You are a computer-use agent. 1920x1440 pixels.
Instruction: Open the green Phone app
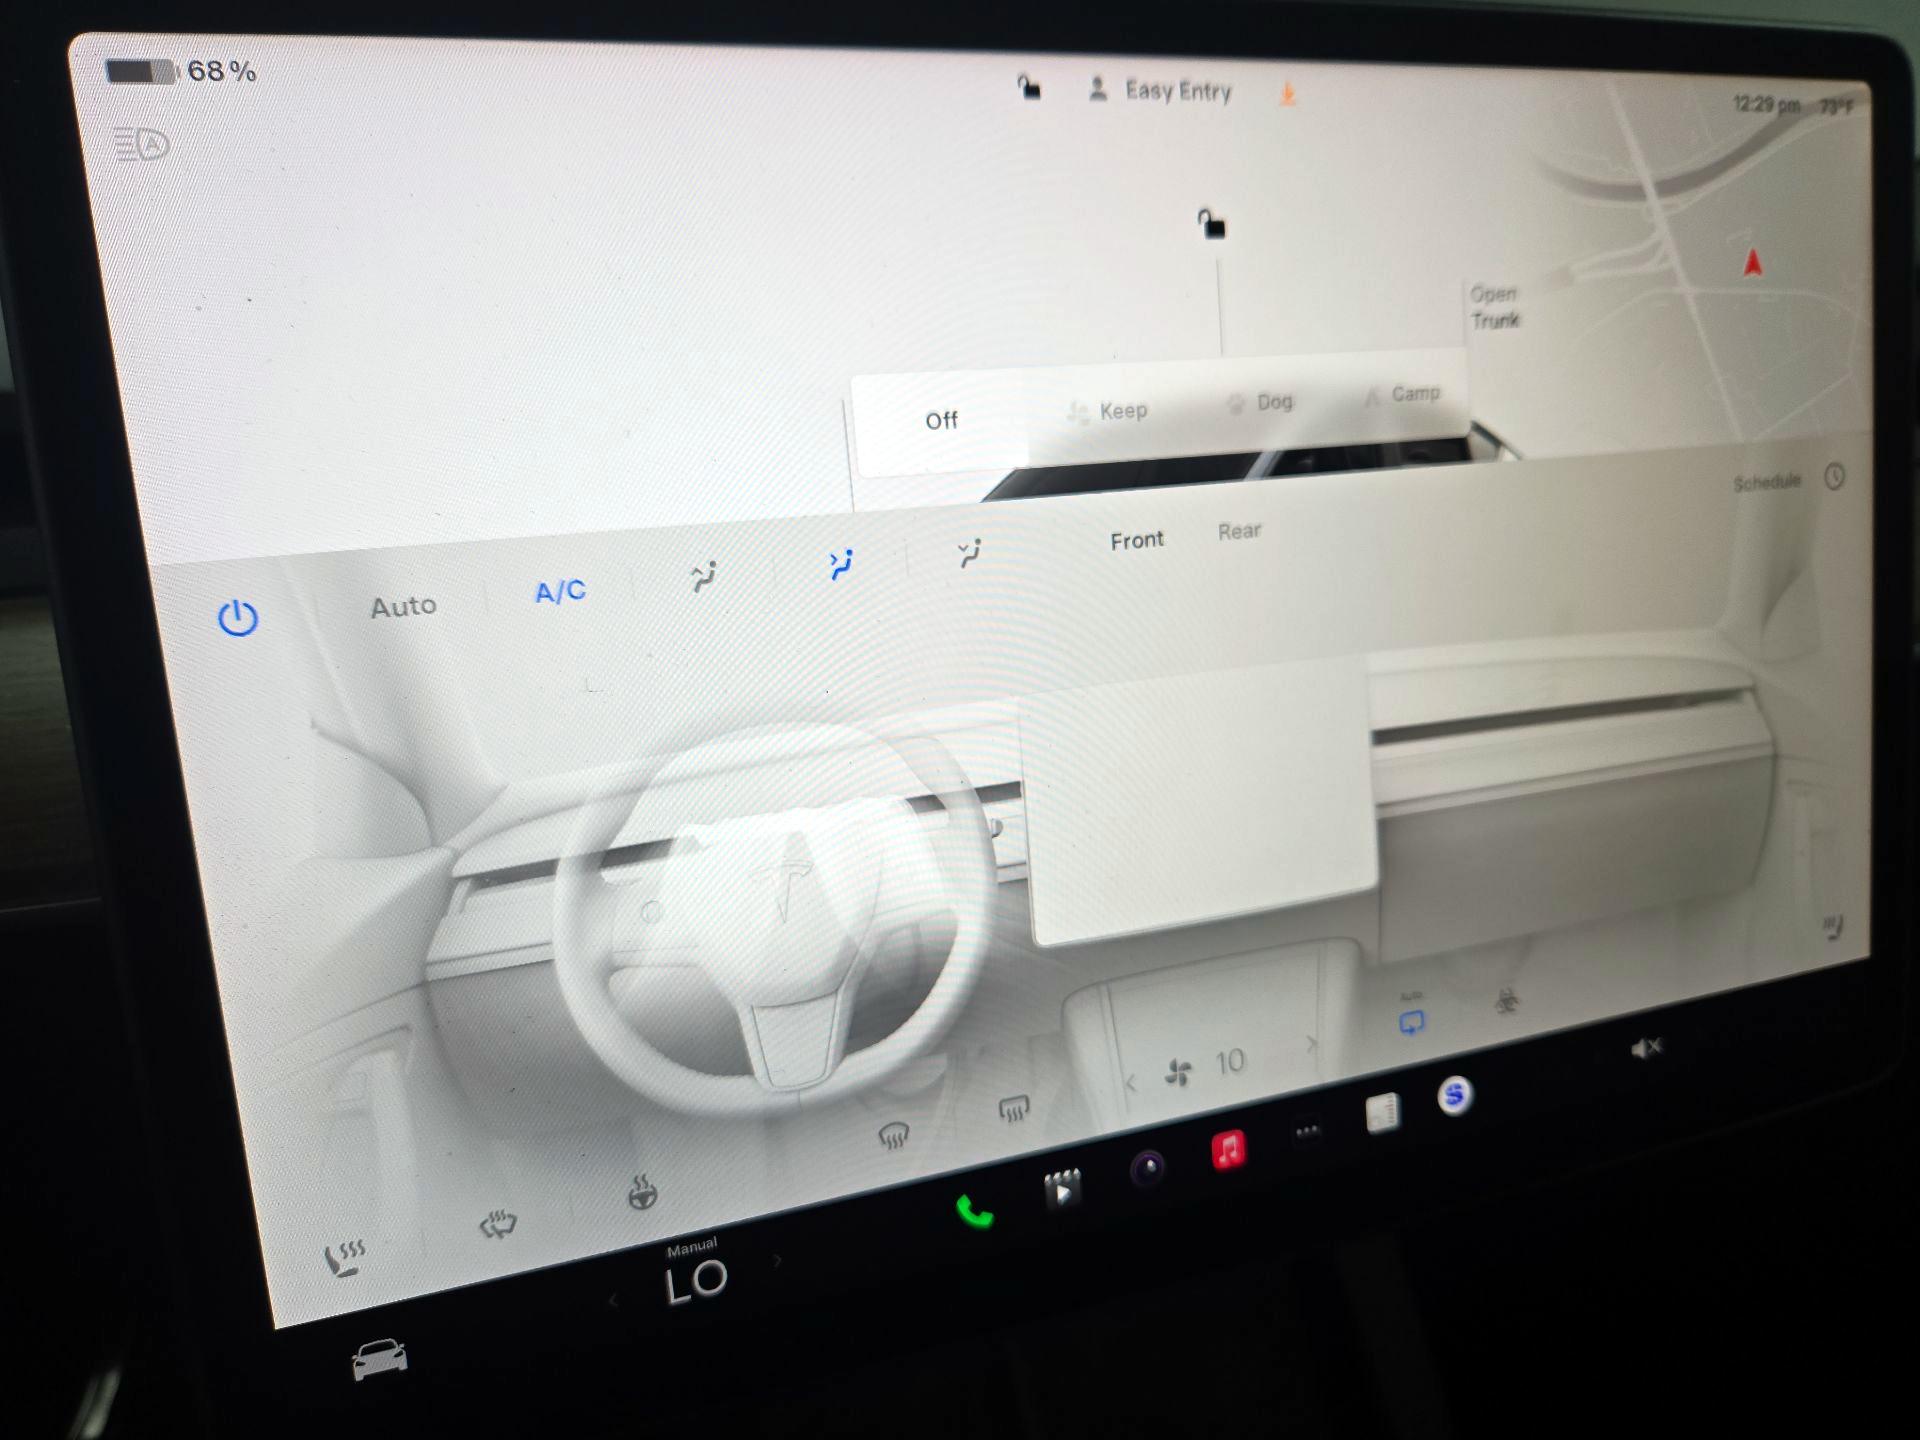(974, 1212)
